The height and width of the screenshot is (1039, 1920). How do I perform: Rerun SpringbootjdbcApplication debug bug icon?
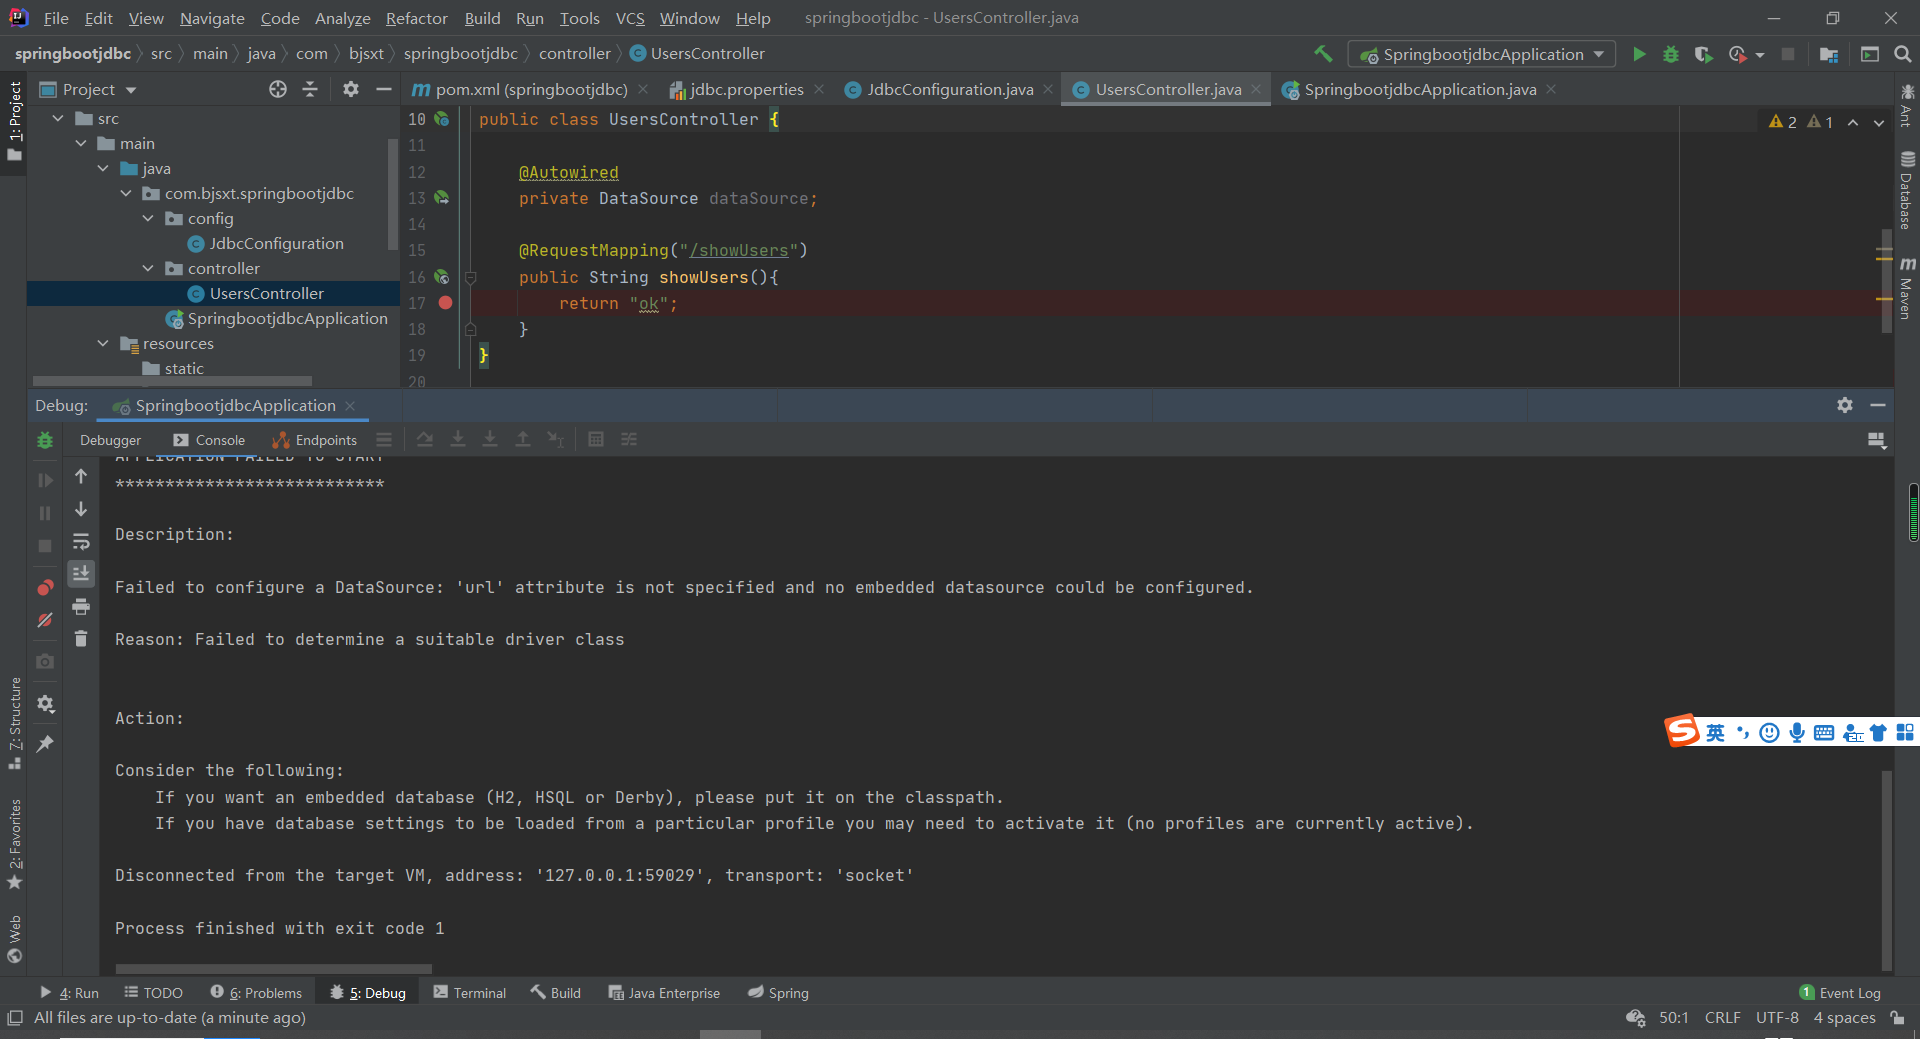pos(45,440)
